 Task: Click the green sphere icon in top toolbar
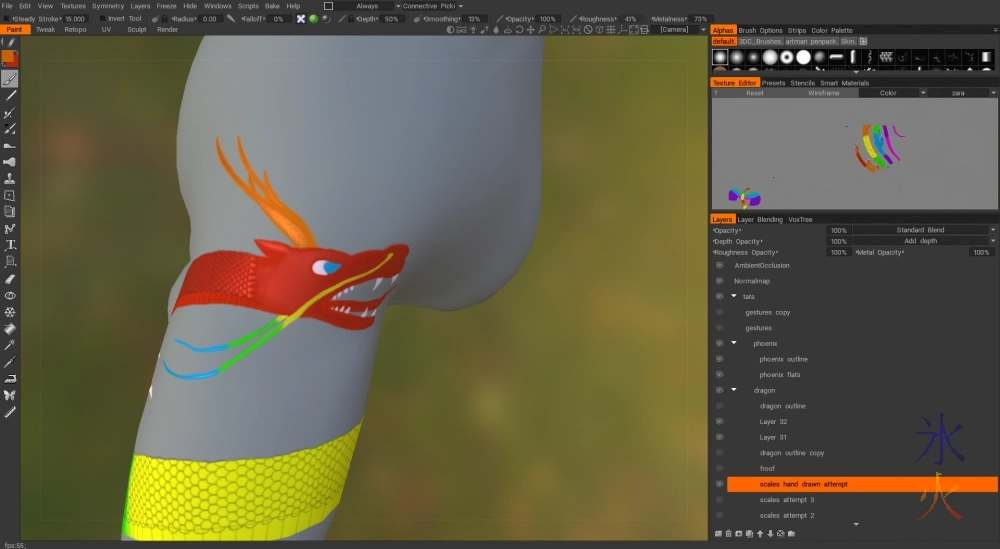[x=313, y=19]
